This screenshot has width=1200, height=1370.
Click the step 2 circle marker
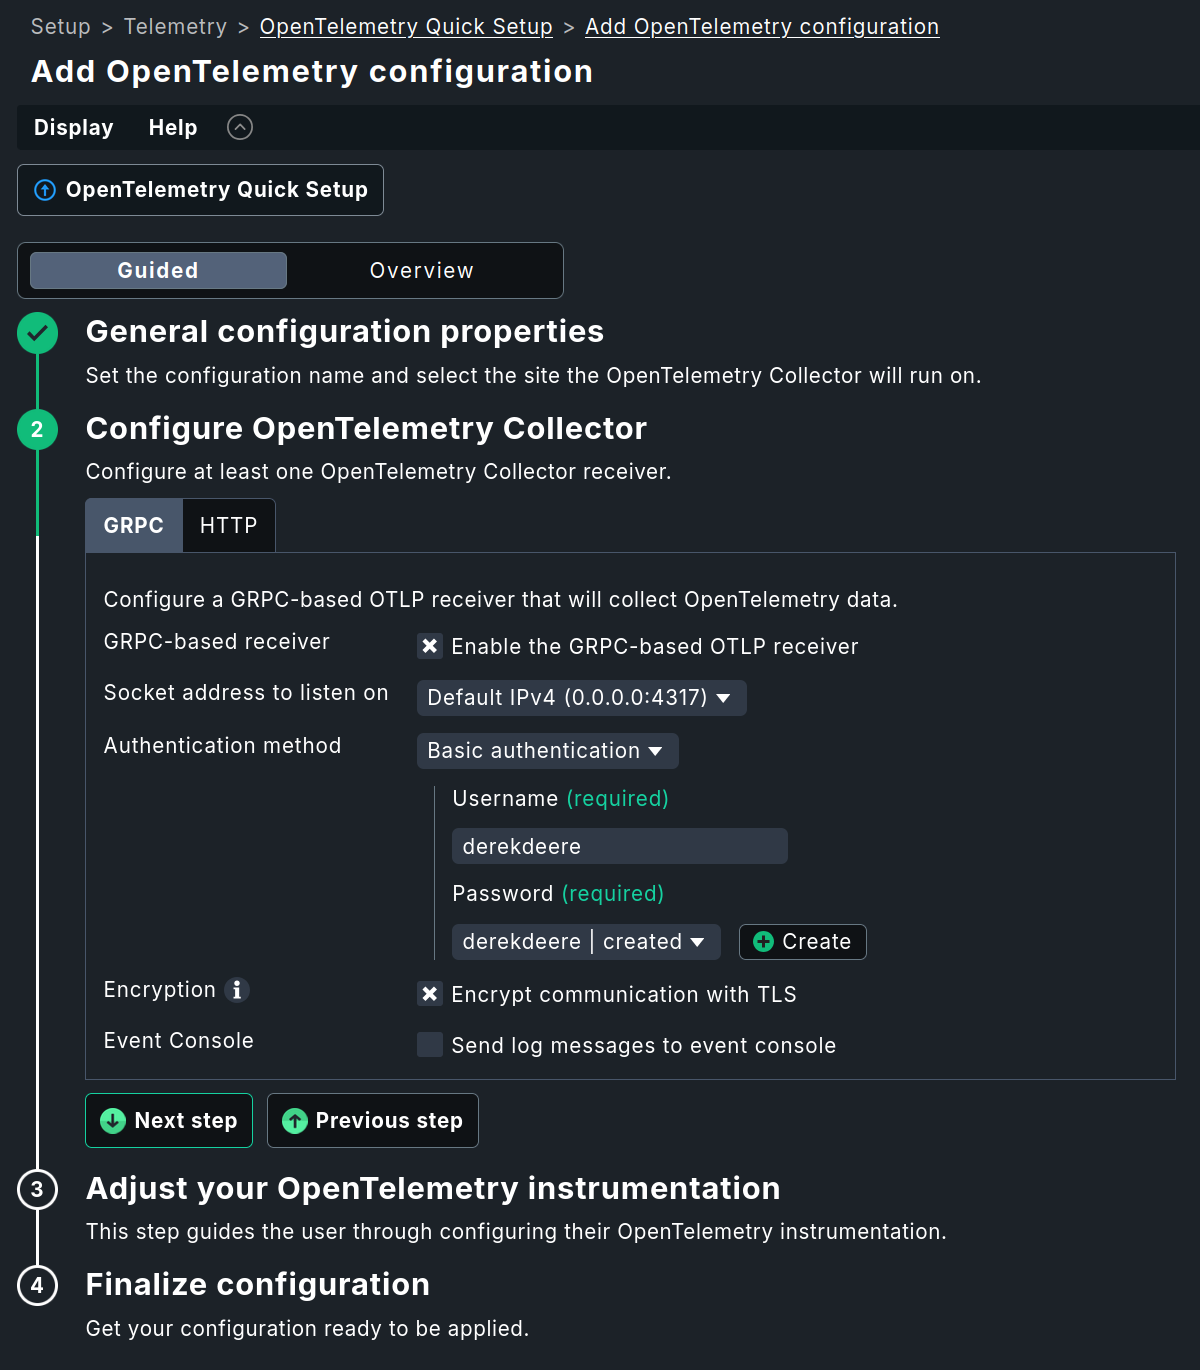(x=37, y=430)
